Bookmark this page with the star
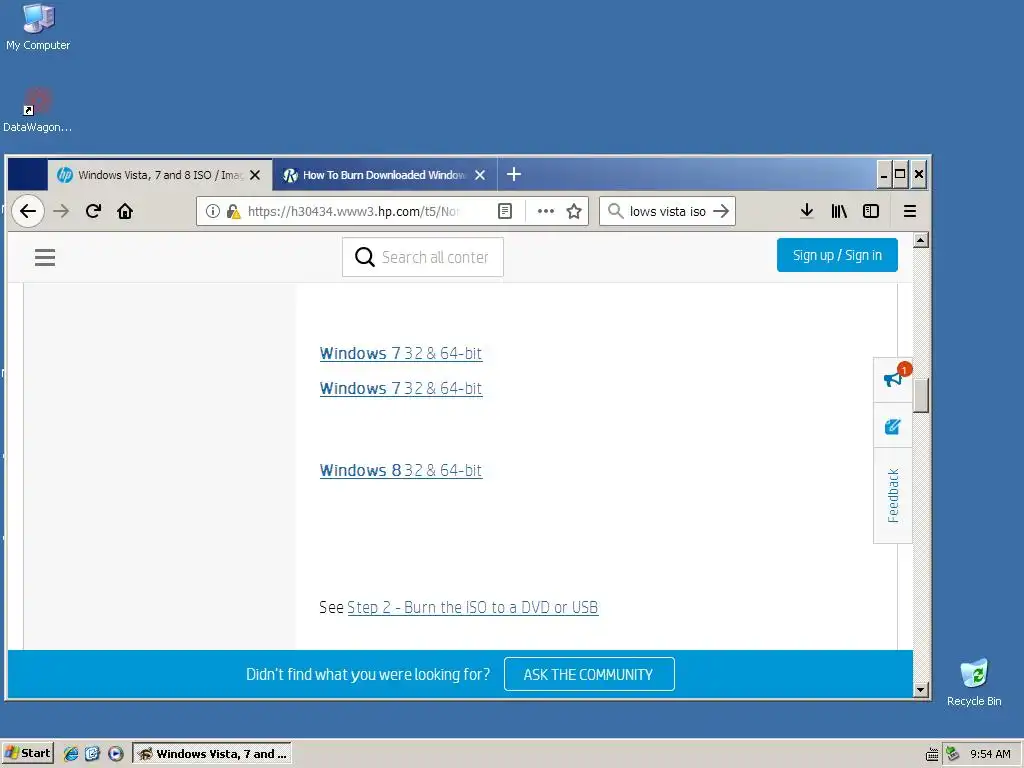 point(574,211)
